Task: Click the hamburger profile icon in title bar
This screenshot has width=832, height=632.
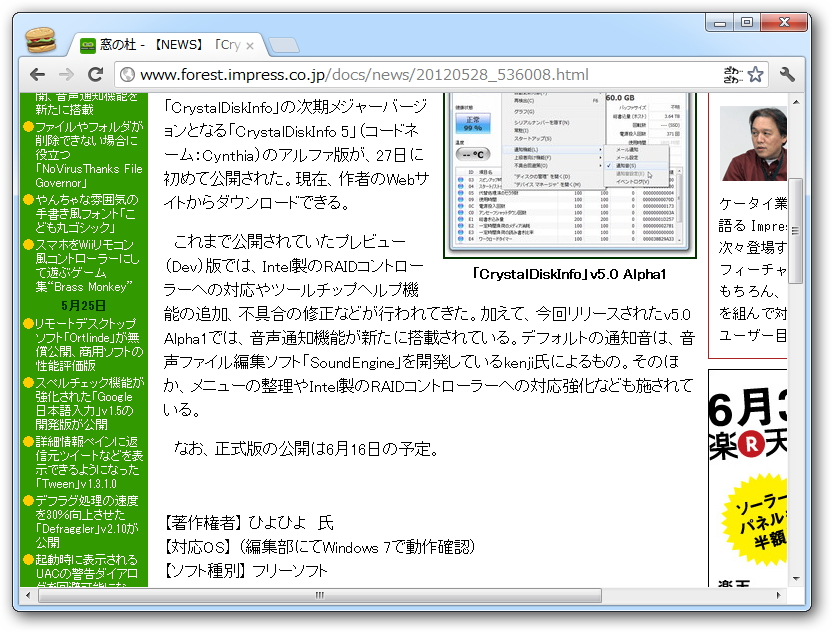Action: [x=40, y=40]
